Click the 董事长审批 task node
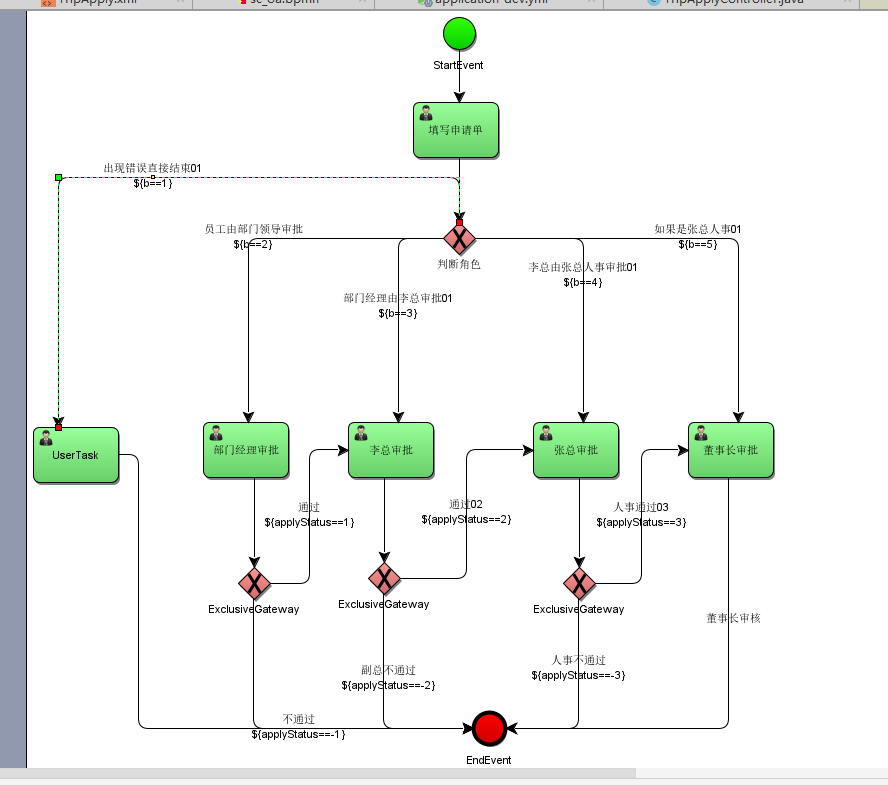The image size is (888, 785). point(731,449)
